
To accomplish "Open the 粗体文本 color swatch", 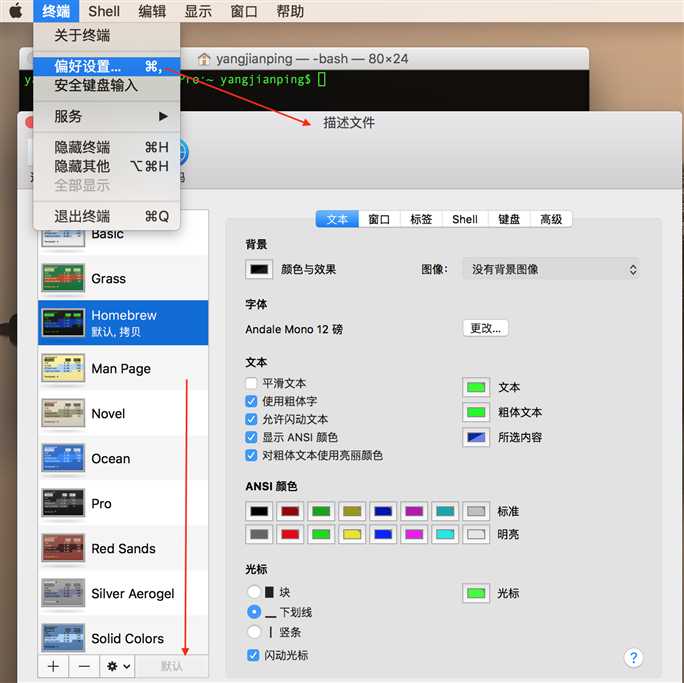I will click(476, 412).
